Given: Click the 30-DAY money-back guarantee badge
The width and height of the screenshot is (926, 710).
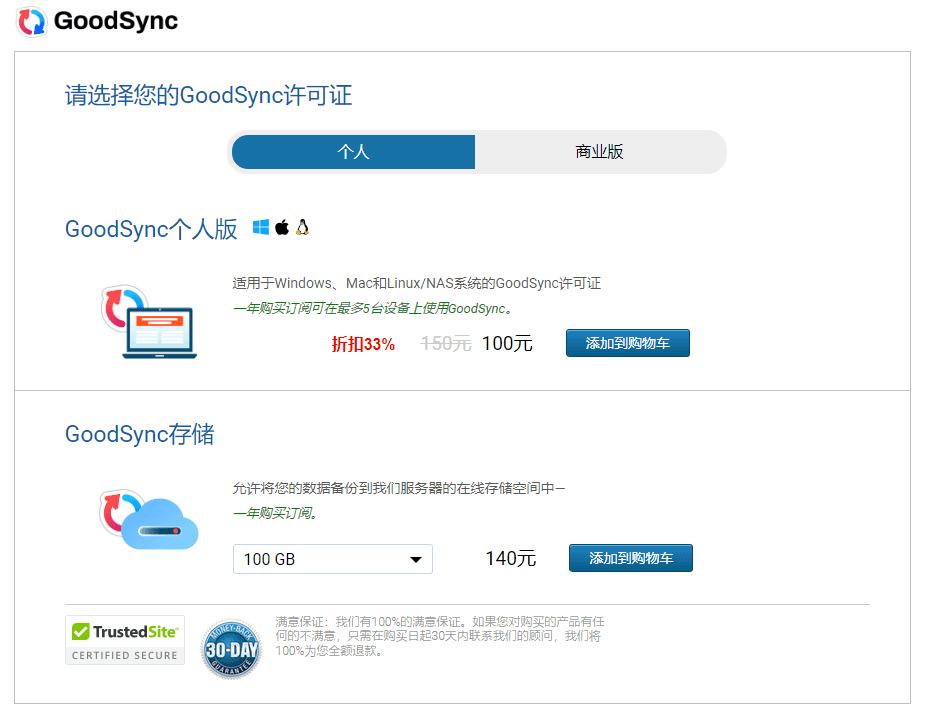Looking at the screenshot, I should click(x=231, y=649).
